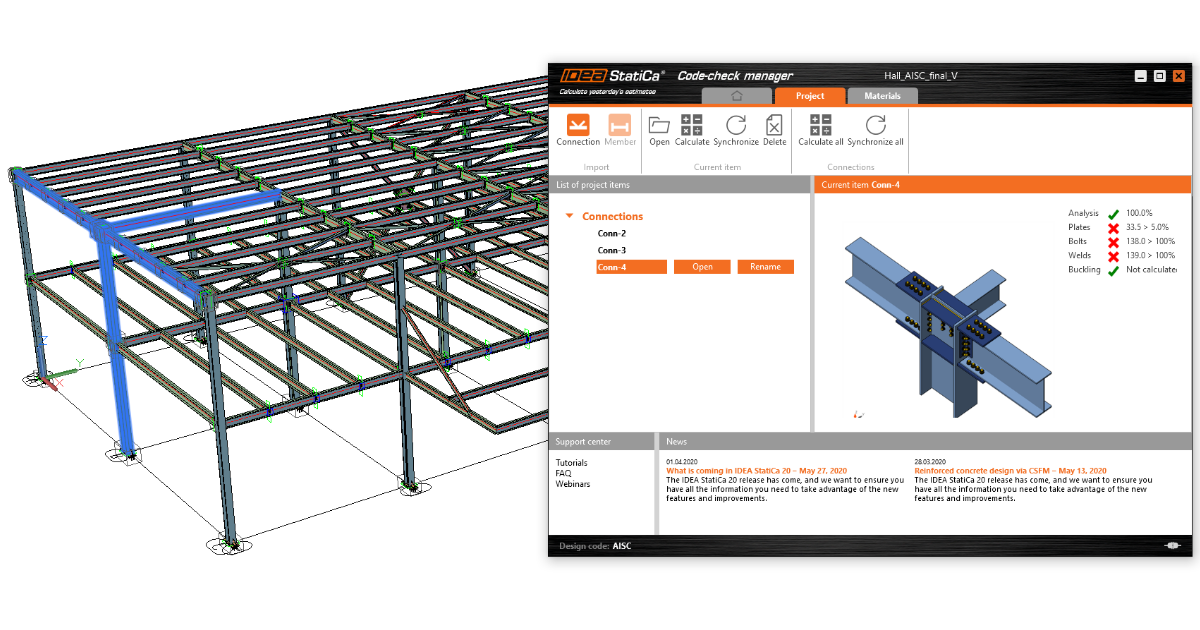Open the Tutorials support link
1200x630 pixels.
click(572, 463)
